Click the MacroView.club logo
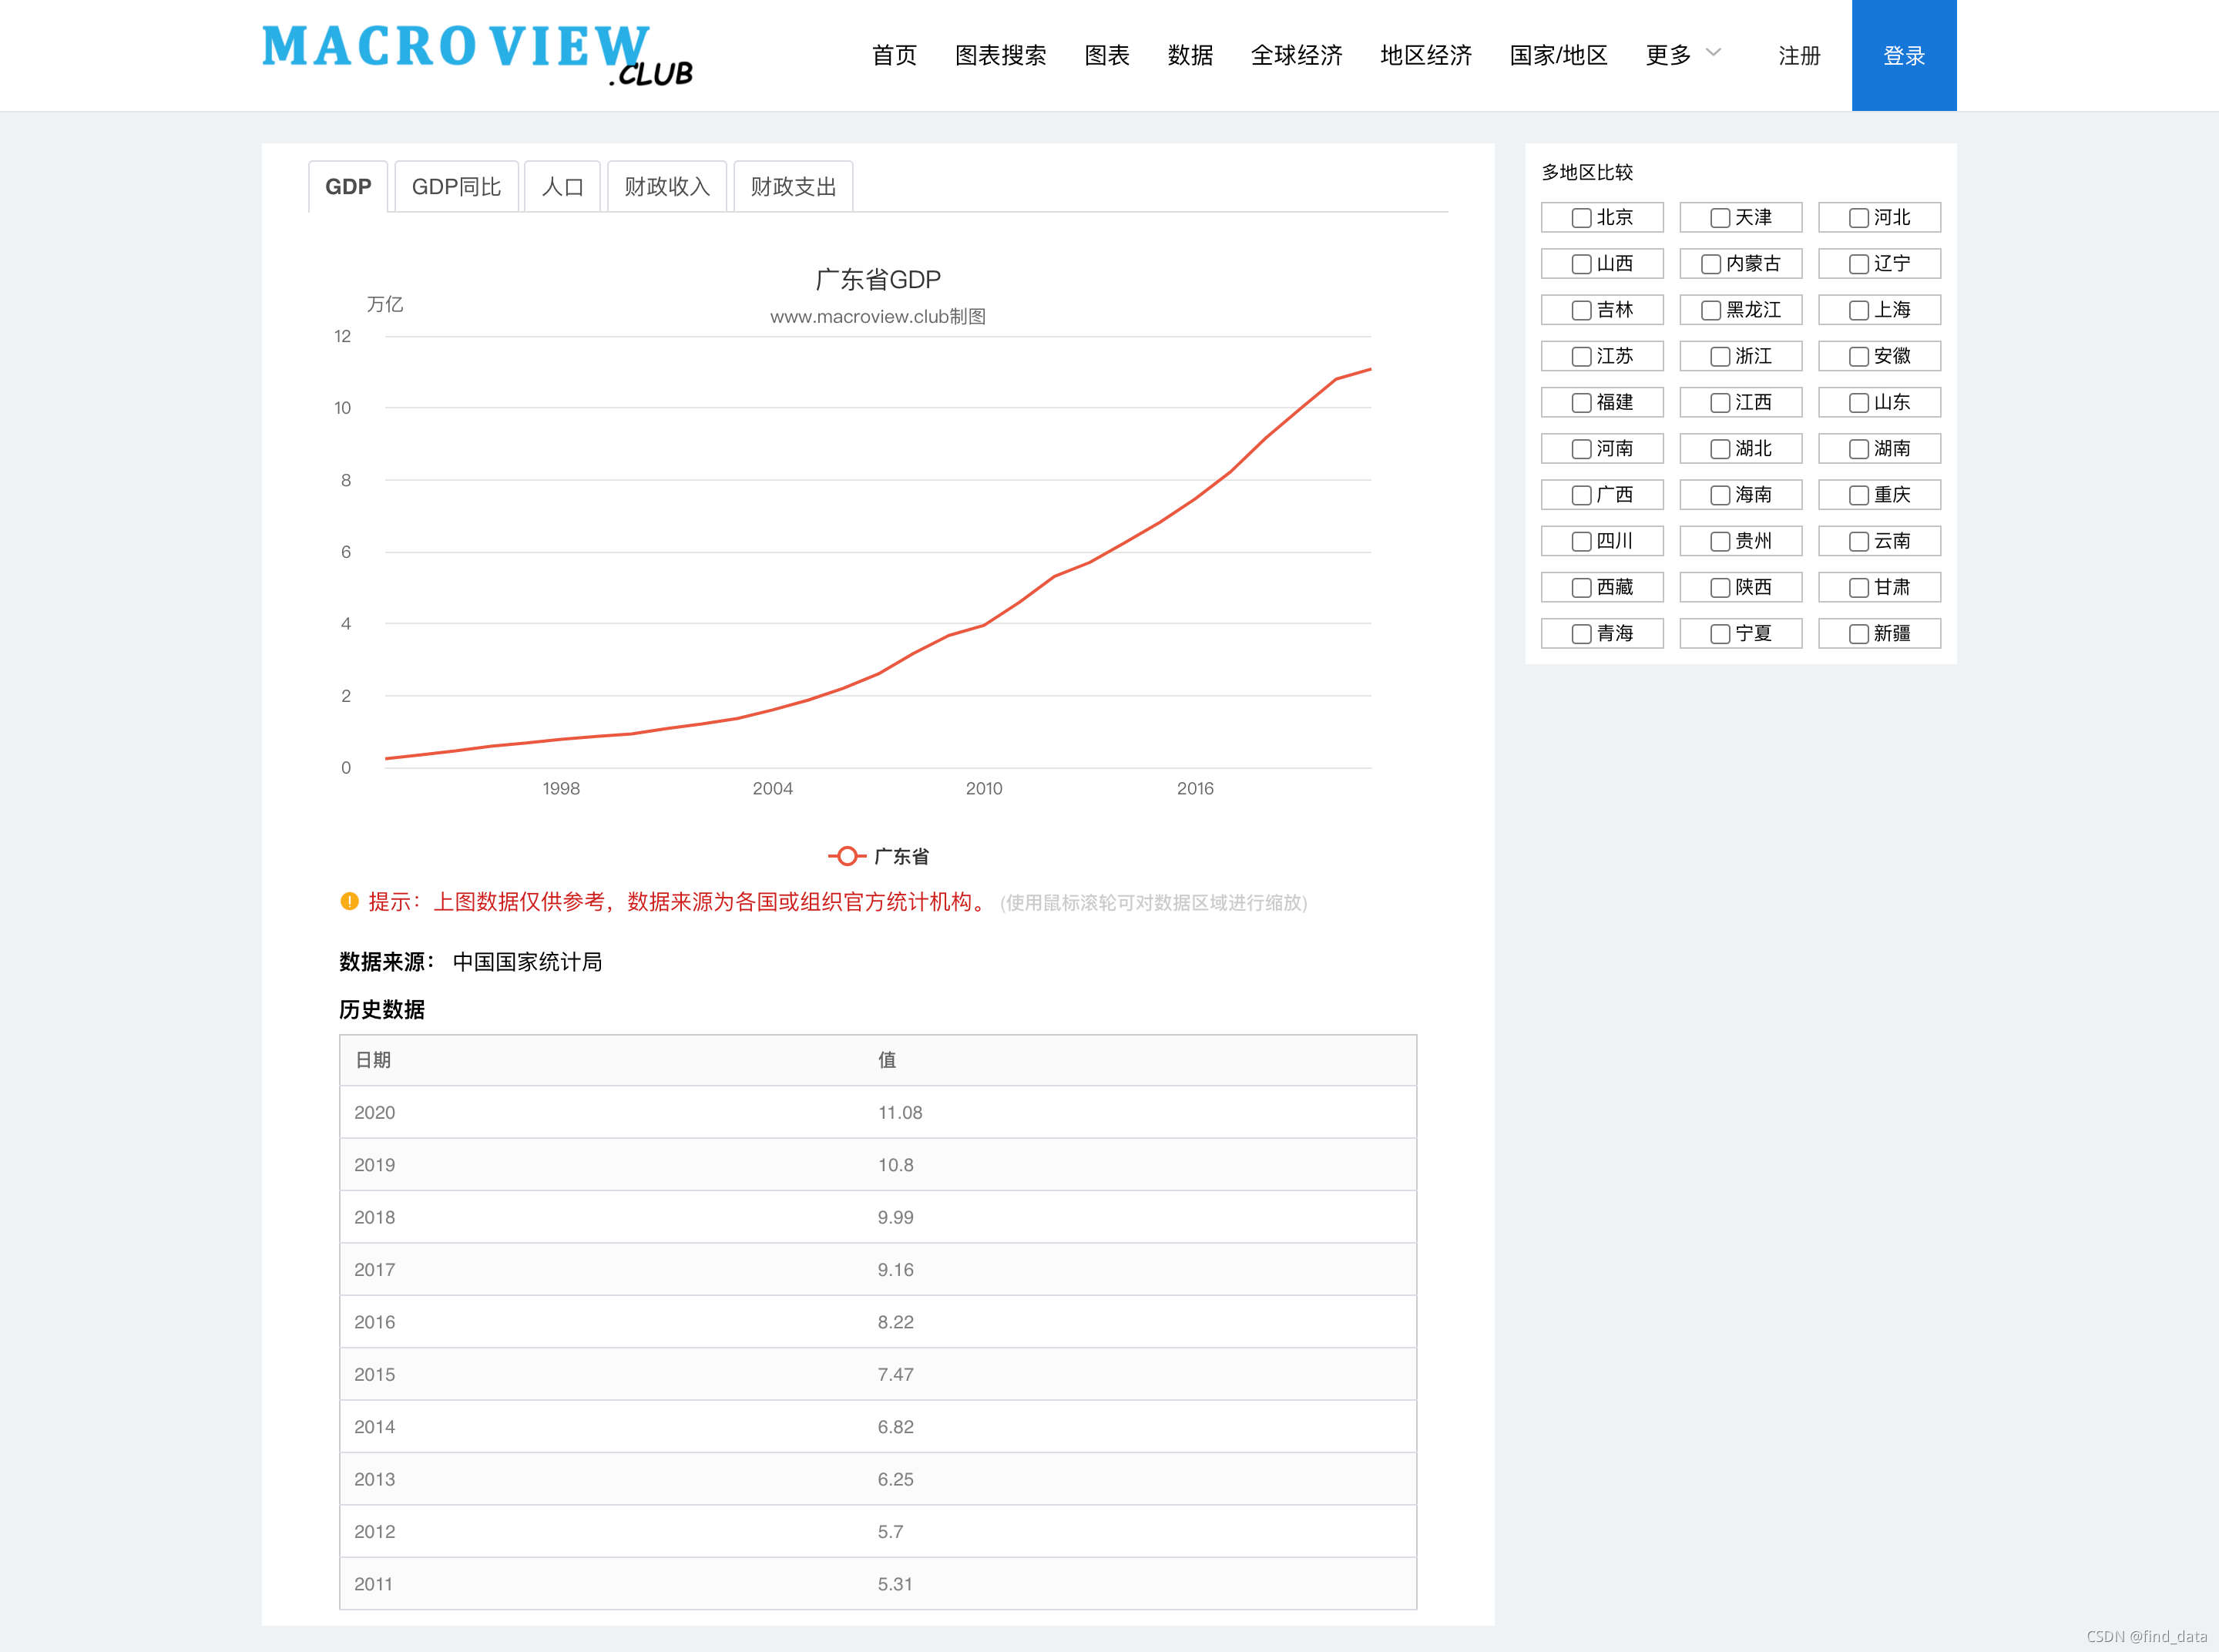 click(477, 56)
